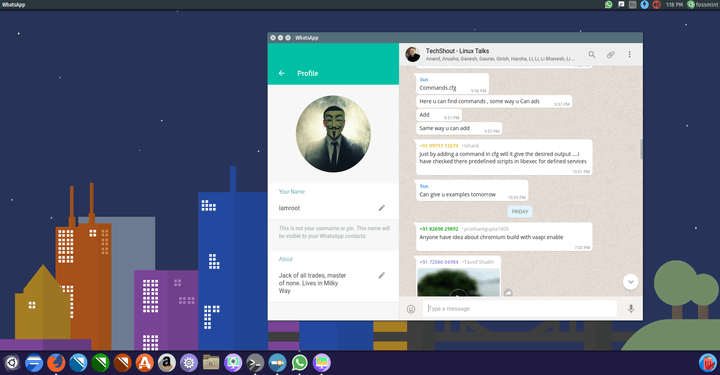Open the purple image viewer in dock

[x=321, y=363]
